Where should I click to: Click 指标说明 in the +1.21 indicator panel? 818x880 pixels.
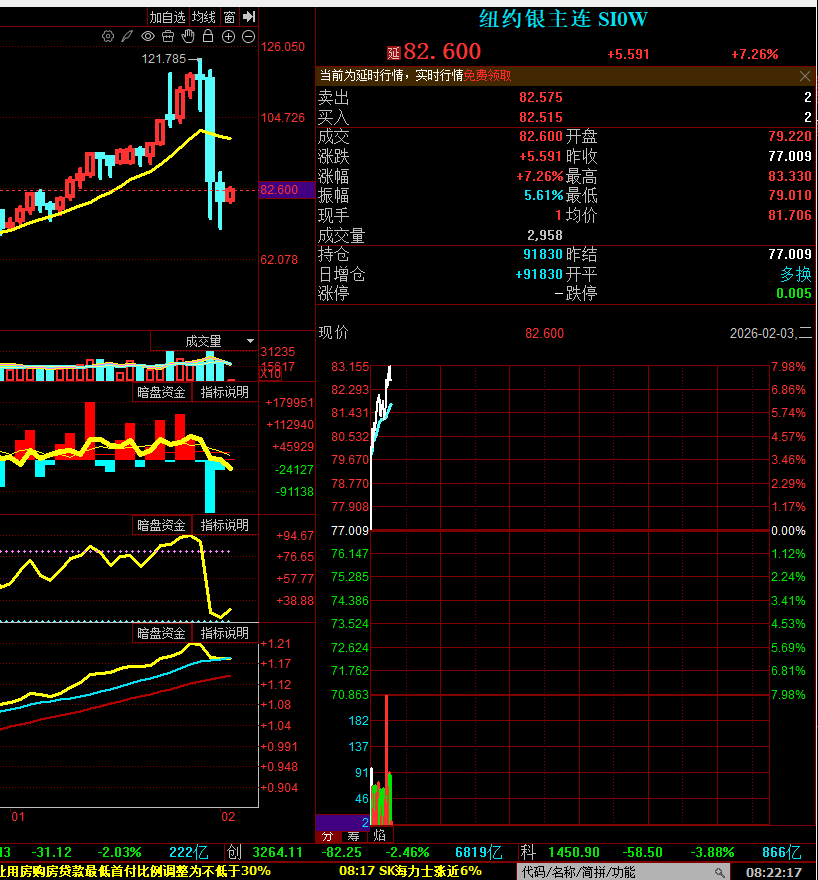[225, 633]
